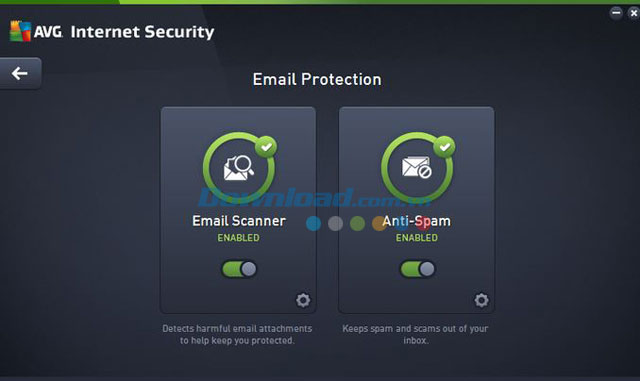Select the Anti-Spam title text

(x=416, y=221)
